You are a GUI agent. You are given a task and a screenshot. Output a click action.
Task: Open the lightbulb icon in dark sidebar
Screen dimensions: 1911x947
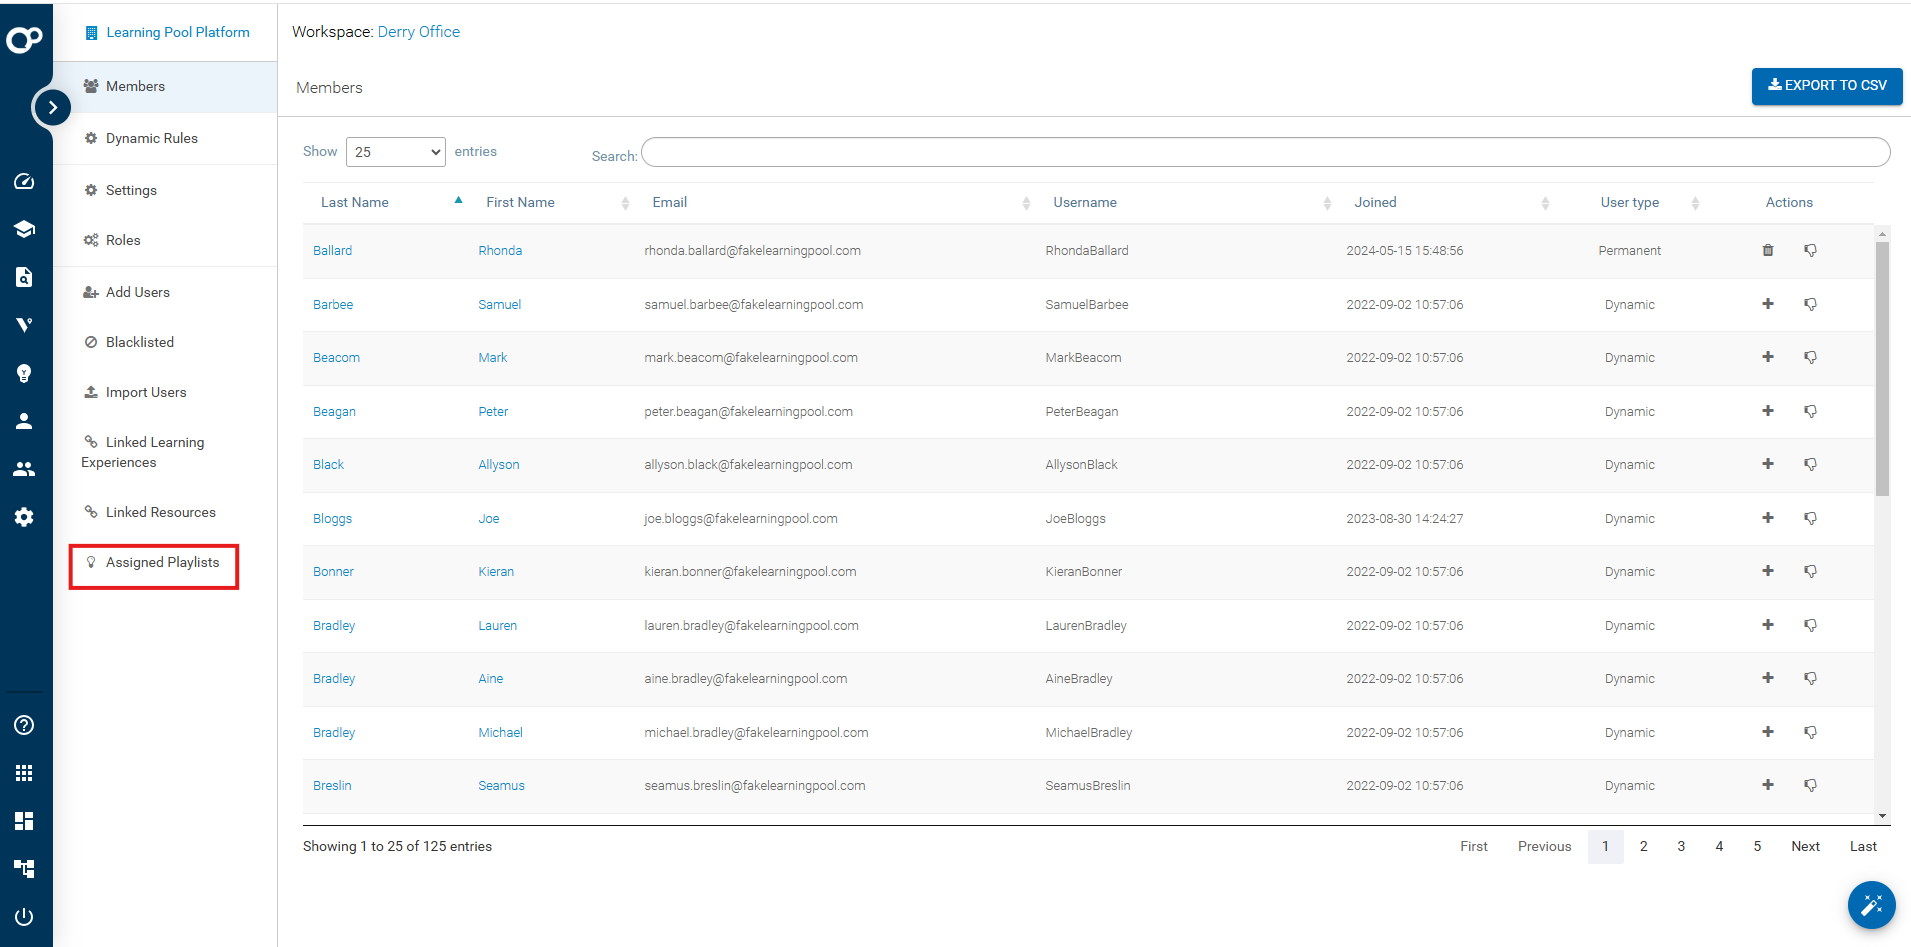[24, 373]
